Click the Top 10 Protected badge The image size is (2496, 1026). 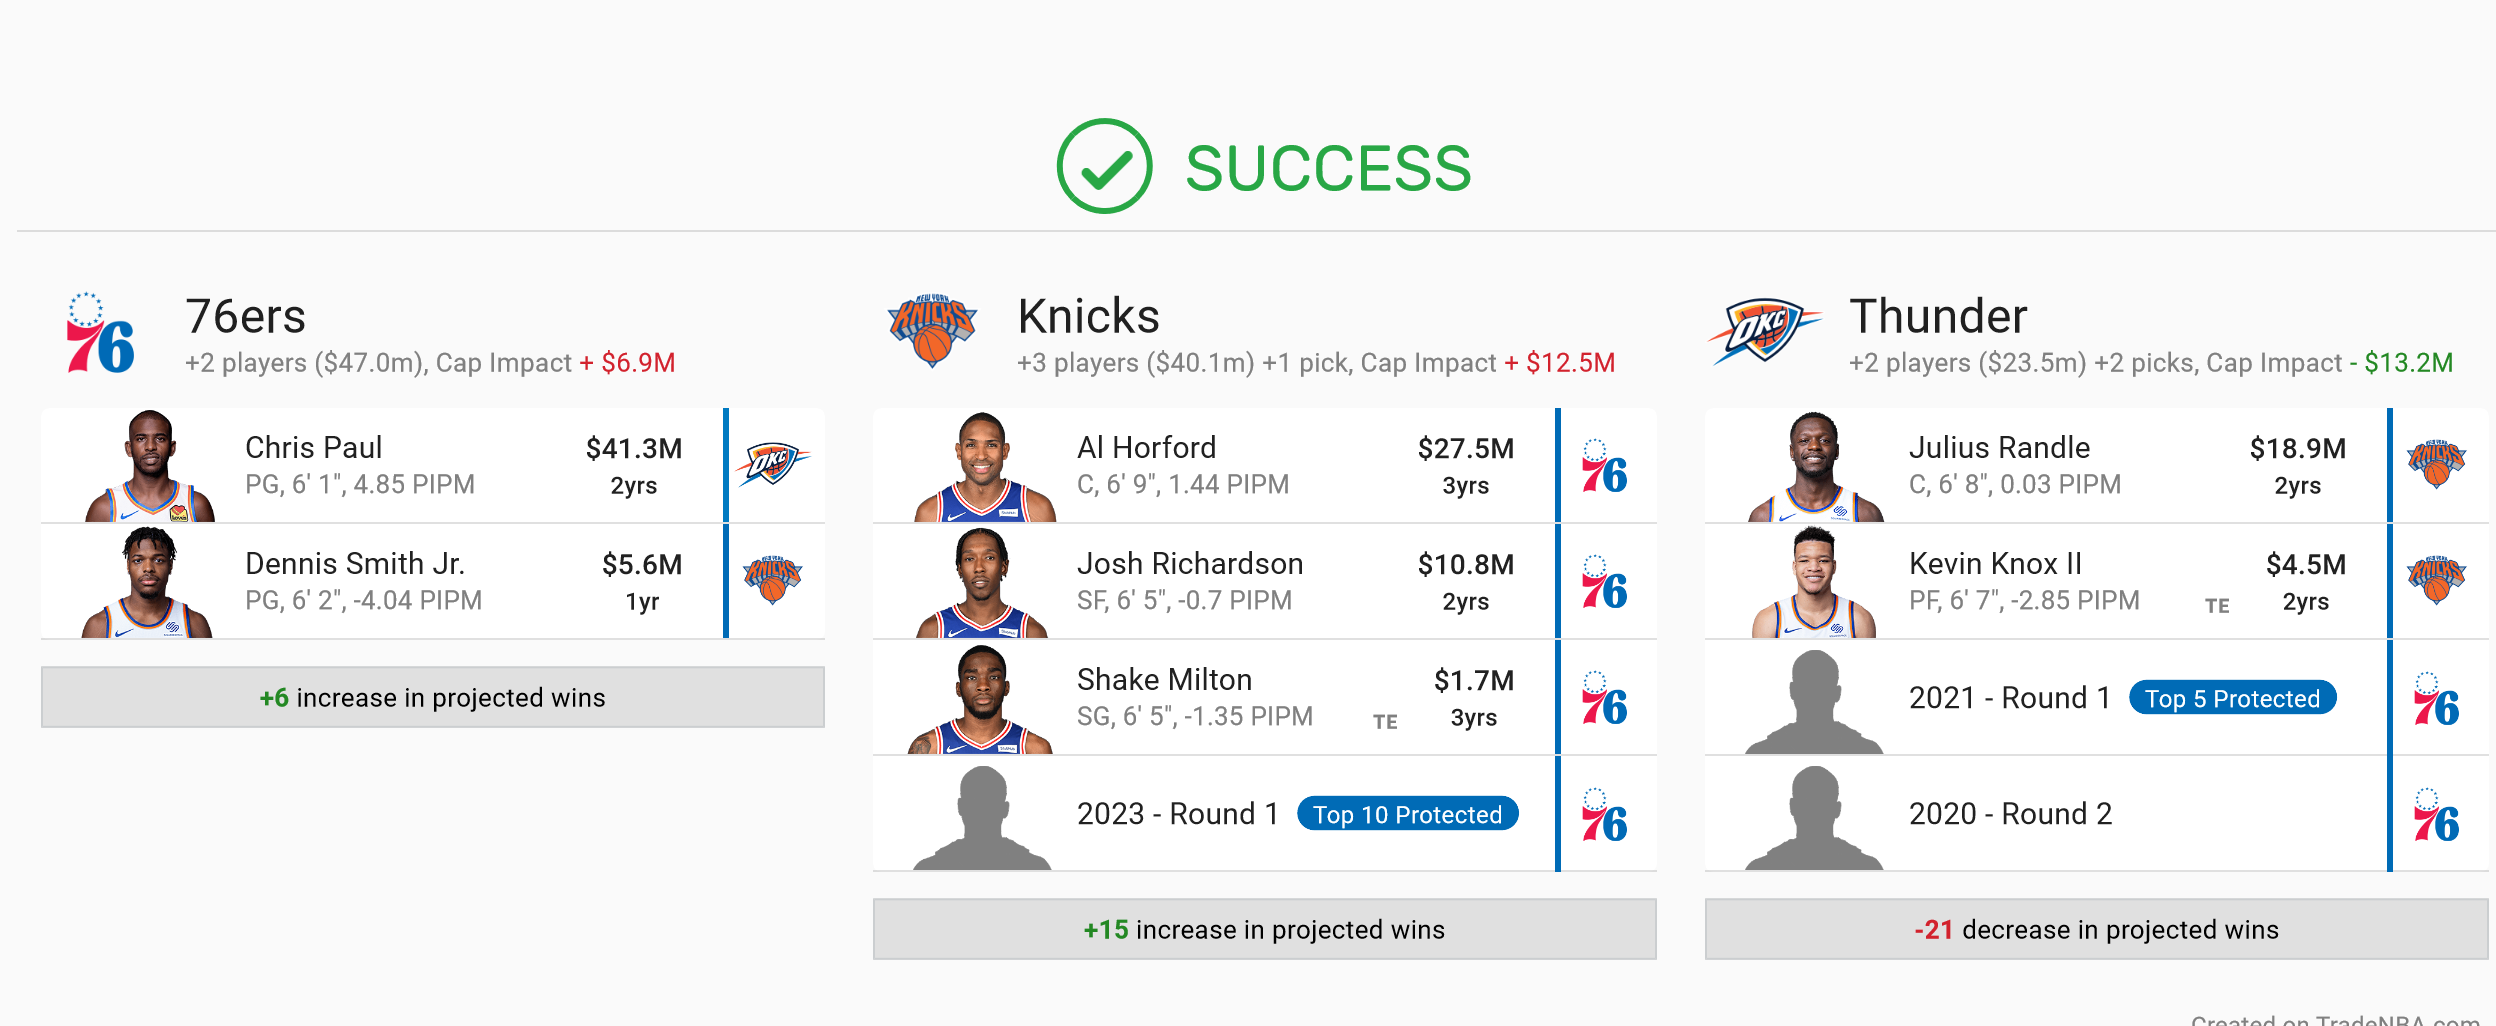coord(1408,814)
